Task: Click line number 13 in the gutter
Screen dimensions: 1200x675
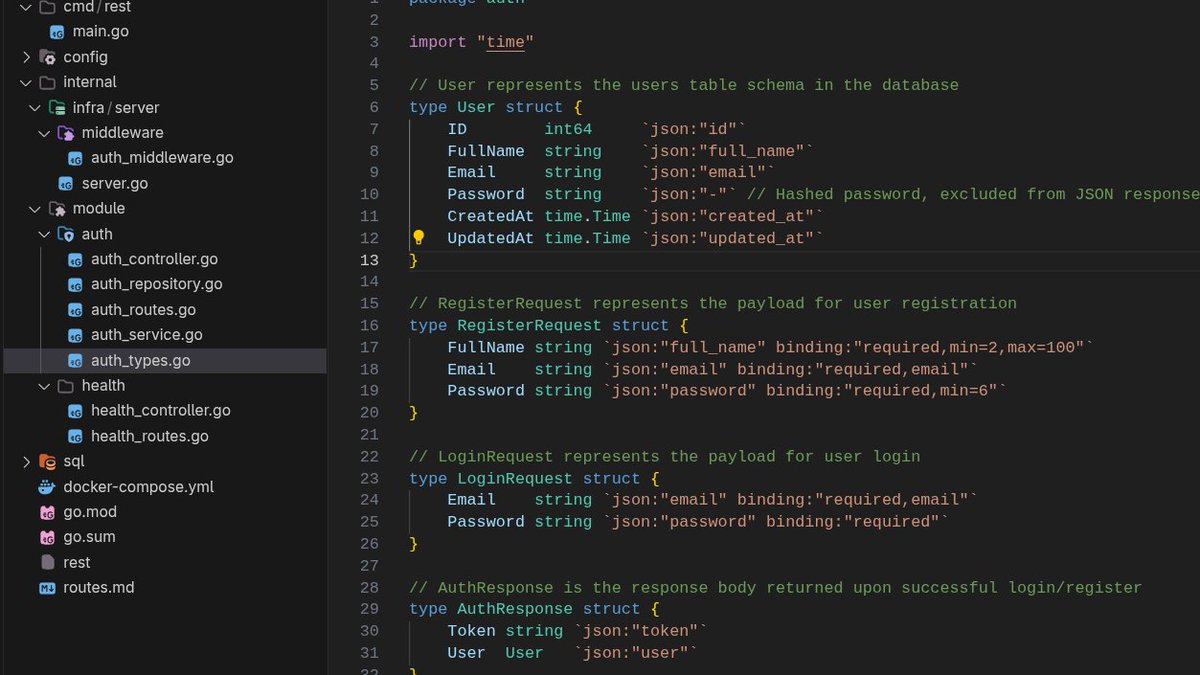Action: (369, 260)
